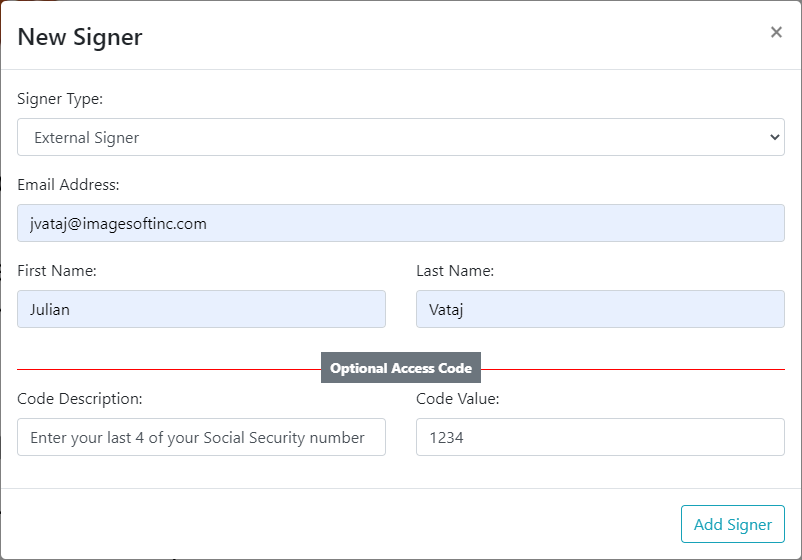The width and height of the screenshot is (802, 560).
Task: Click the New Signer dialog title
Action: pyautogui.click(x=80, y=37)
